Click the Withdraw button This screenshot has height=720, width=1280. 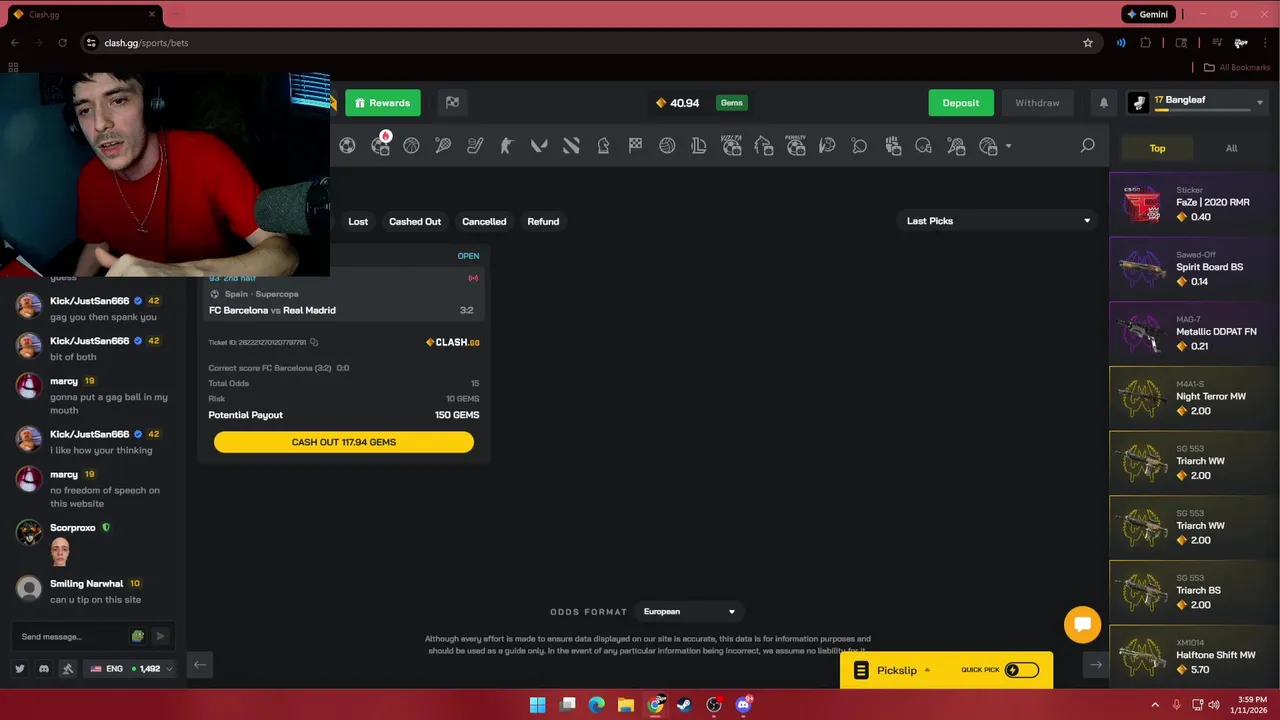click(1037, 103)
